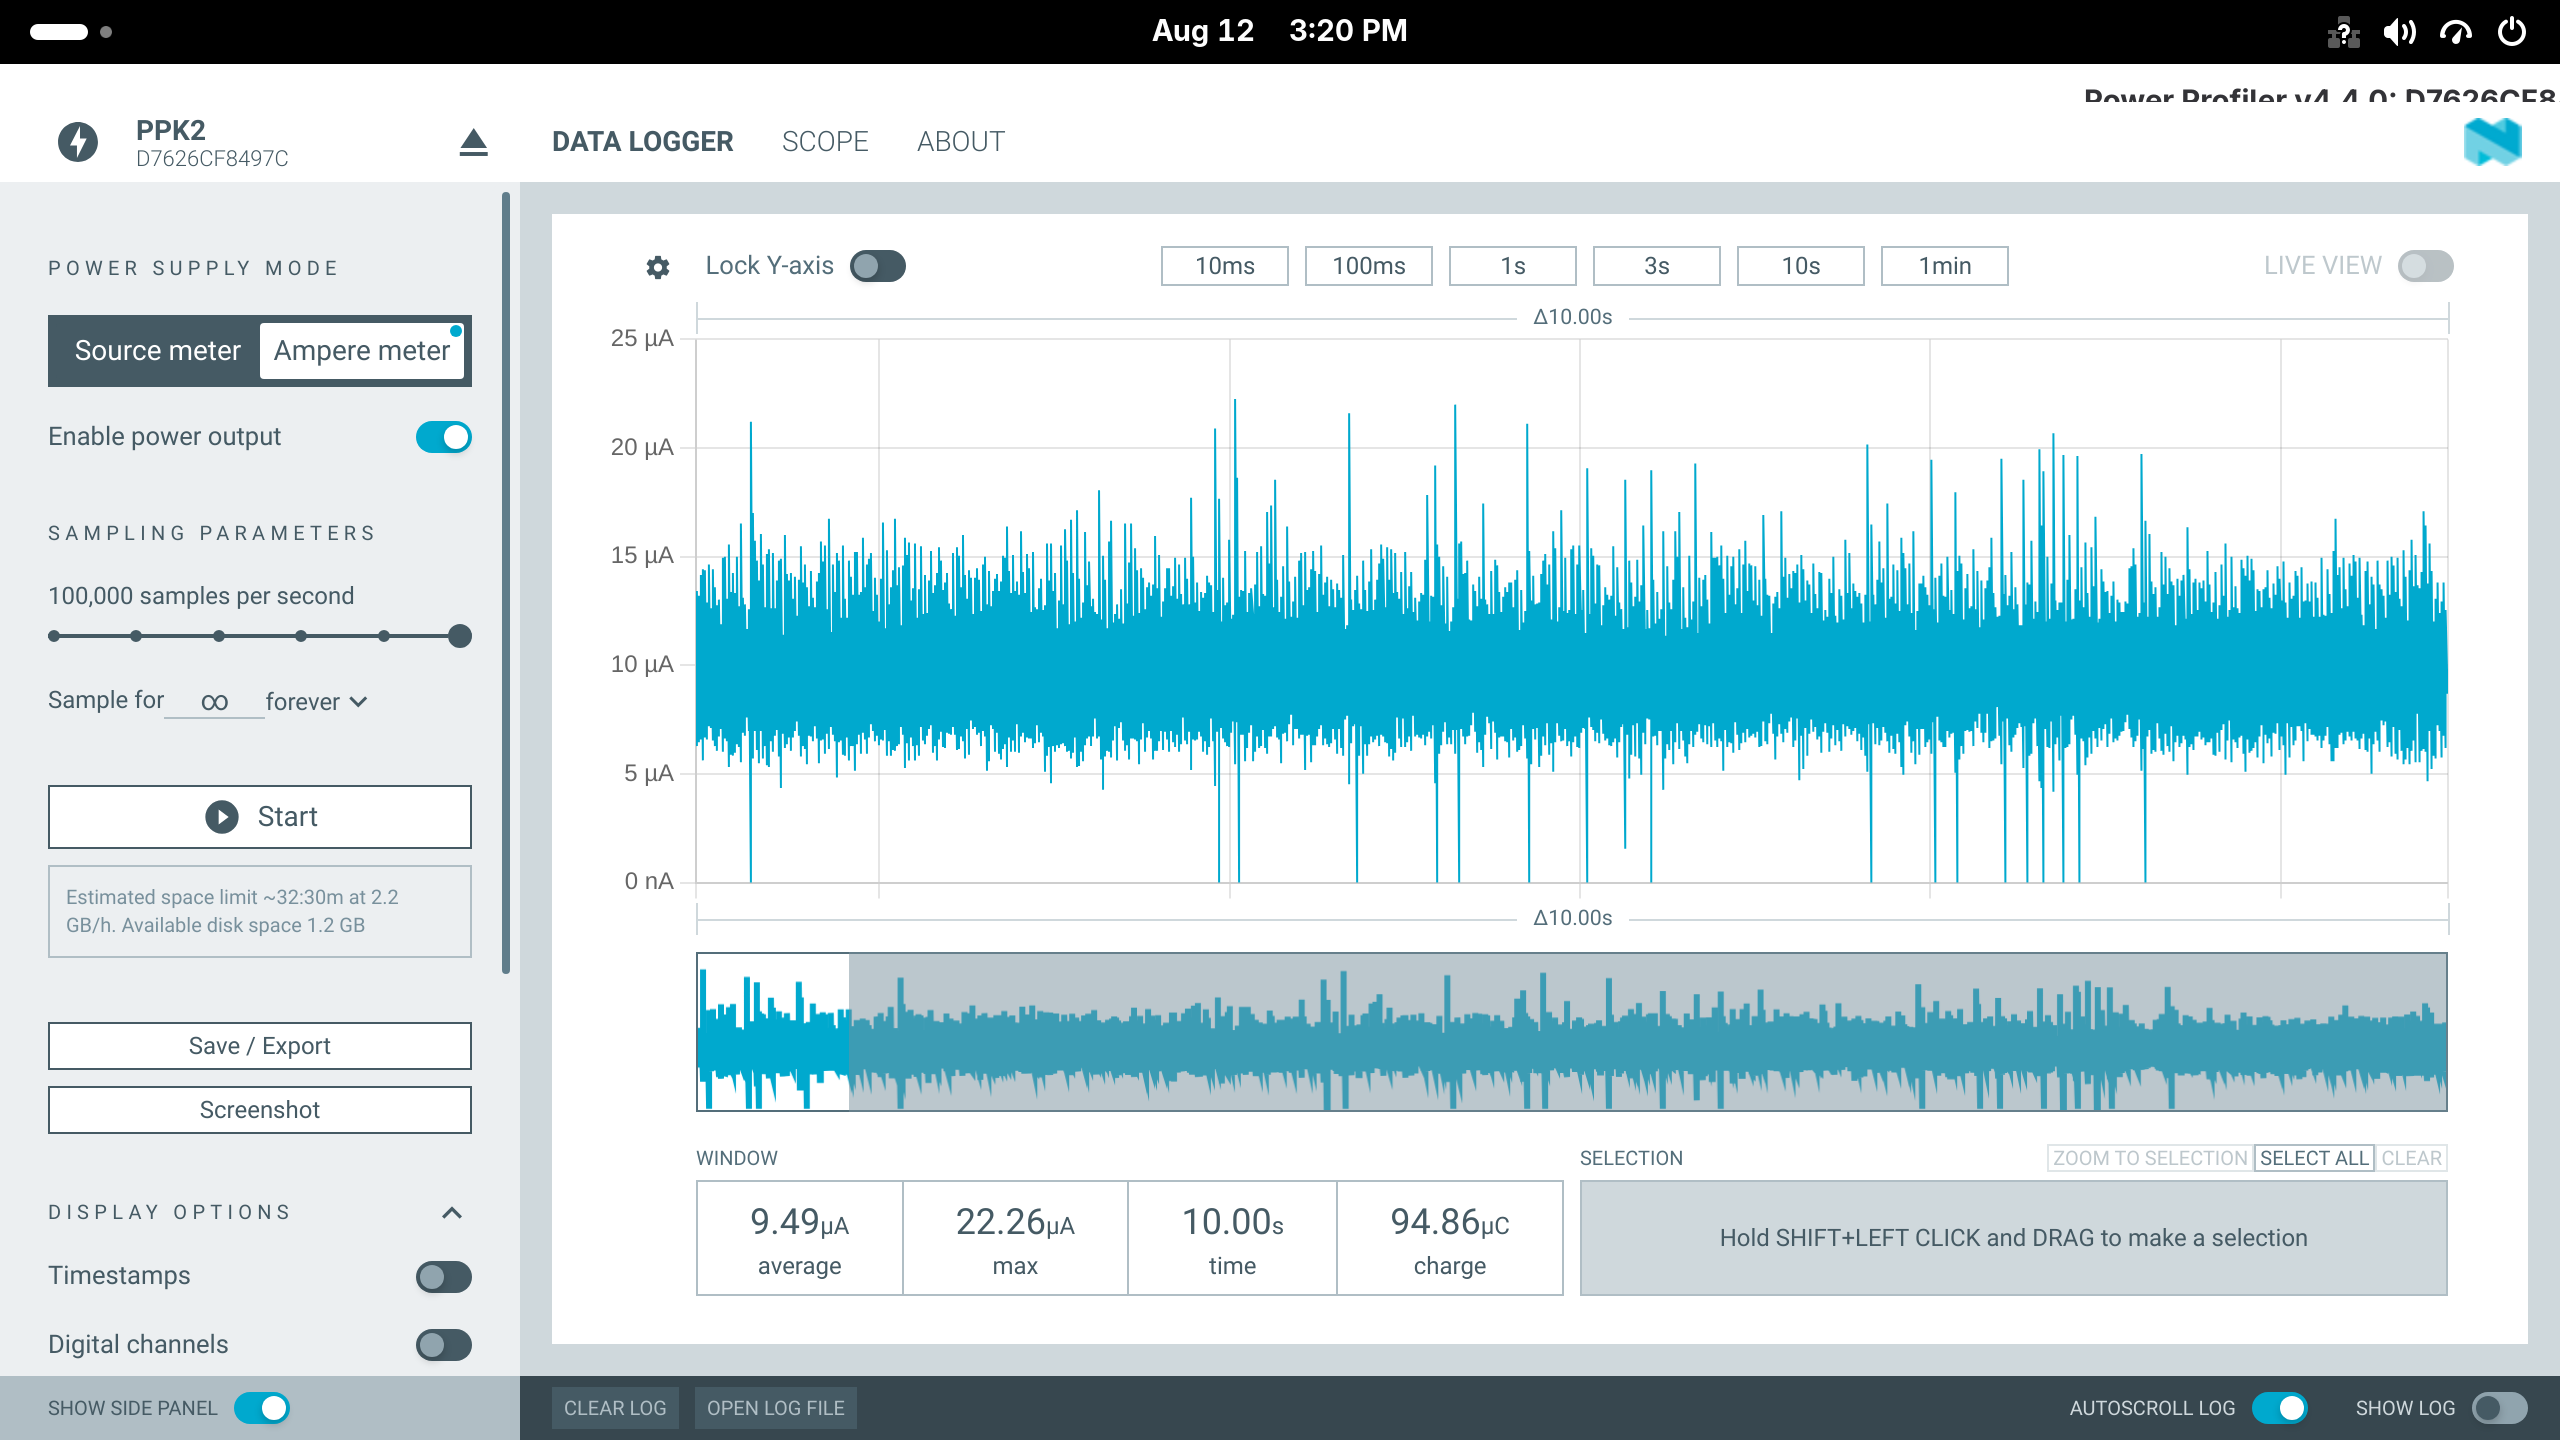Screen dimensions: 2560x1440
Task: Toggle the Lock Y-axis switch
Action: point(878,266)
